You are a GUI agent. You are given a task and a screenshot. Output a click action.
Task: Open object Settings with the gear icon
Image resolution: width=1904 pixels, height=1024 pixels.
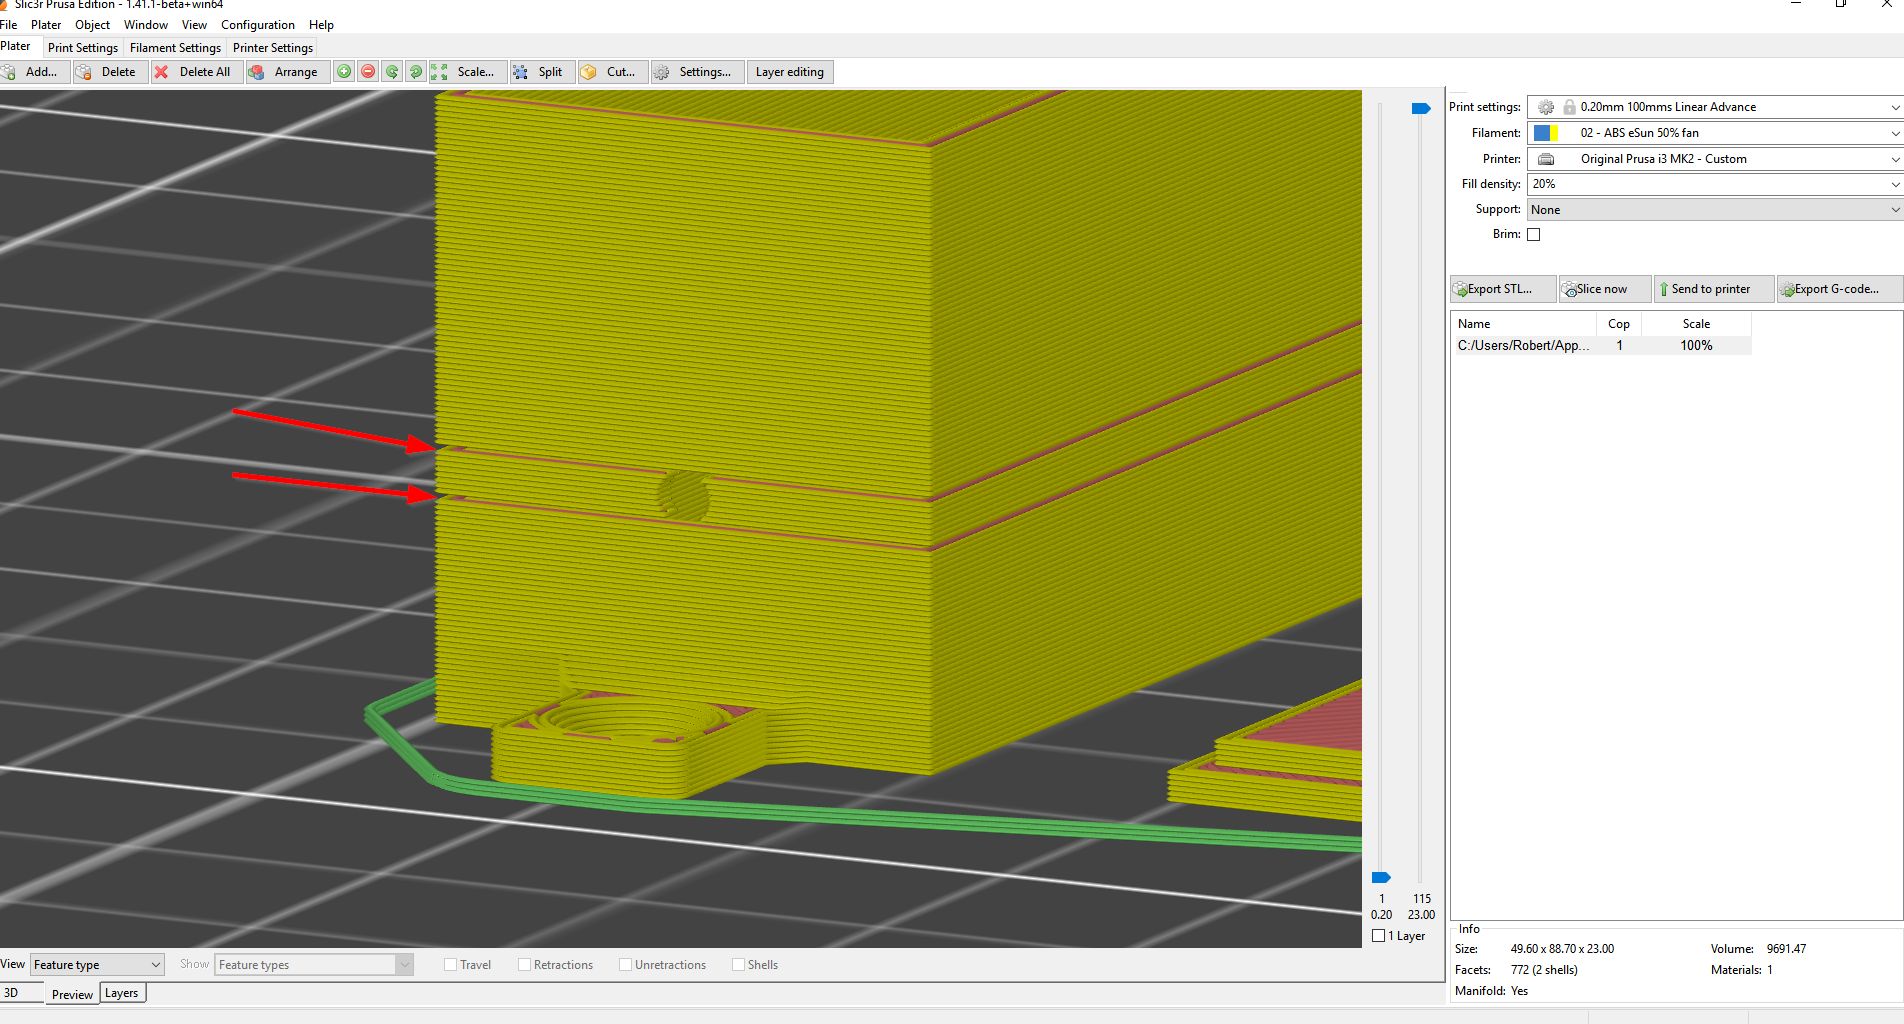(x=697, y=71)
